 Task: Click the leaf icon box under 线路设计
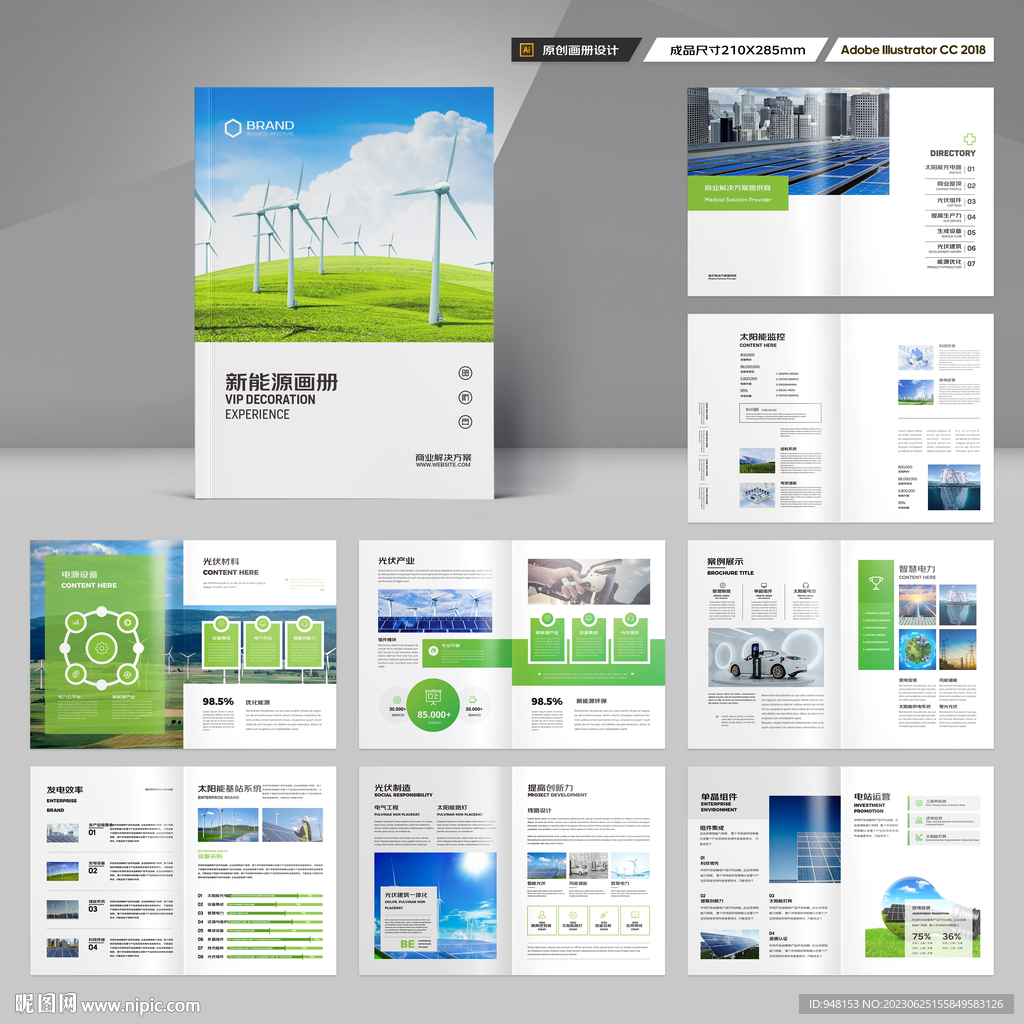pos(603,920)
